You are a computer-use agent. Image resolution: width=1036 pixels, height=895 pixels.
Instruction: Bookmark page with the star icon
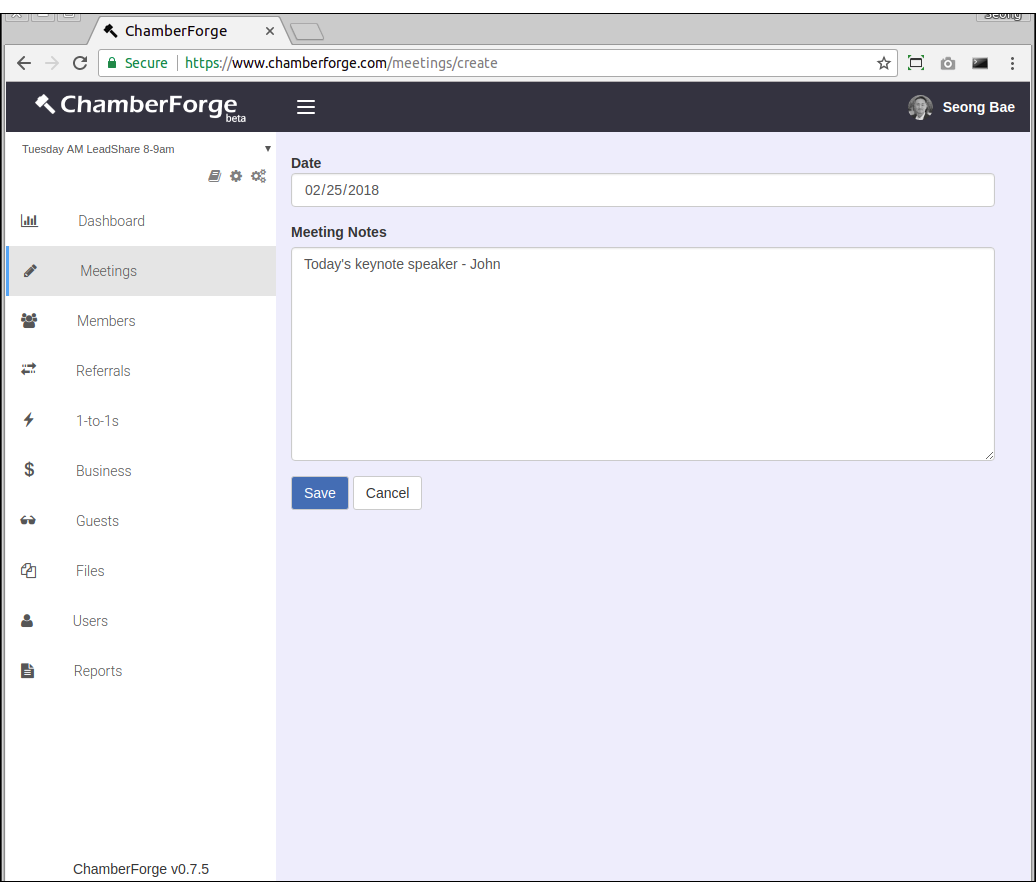click(884, 63)
